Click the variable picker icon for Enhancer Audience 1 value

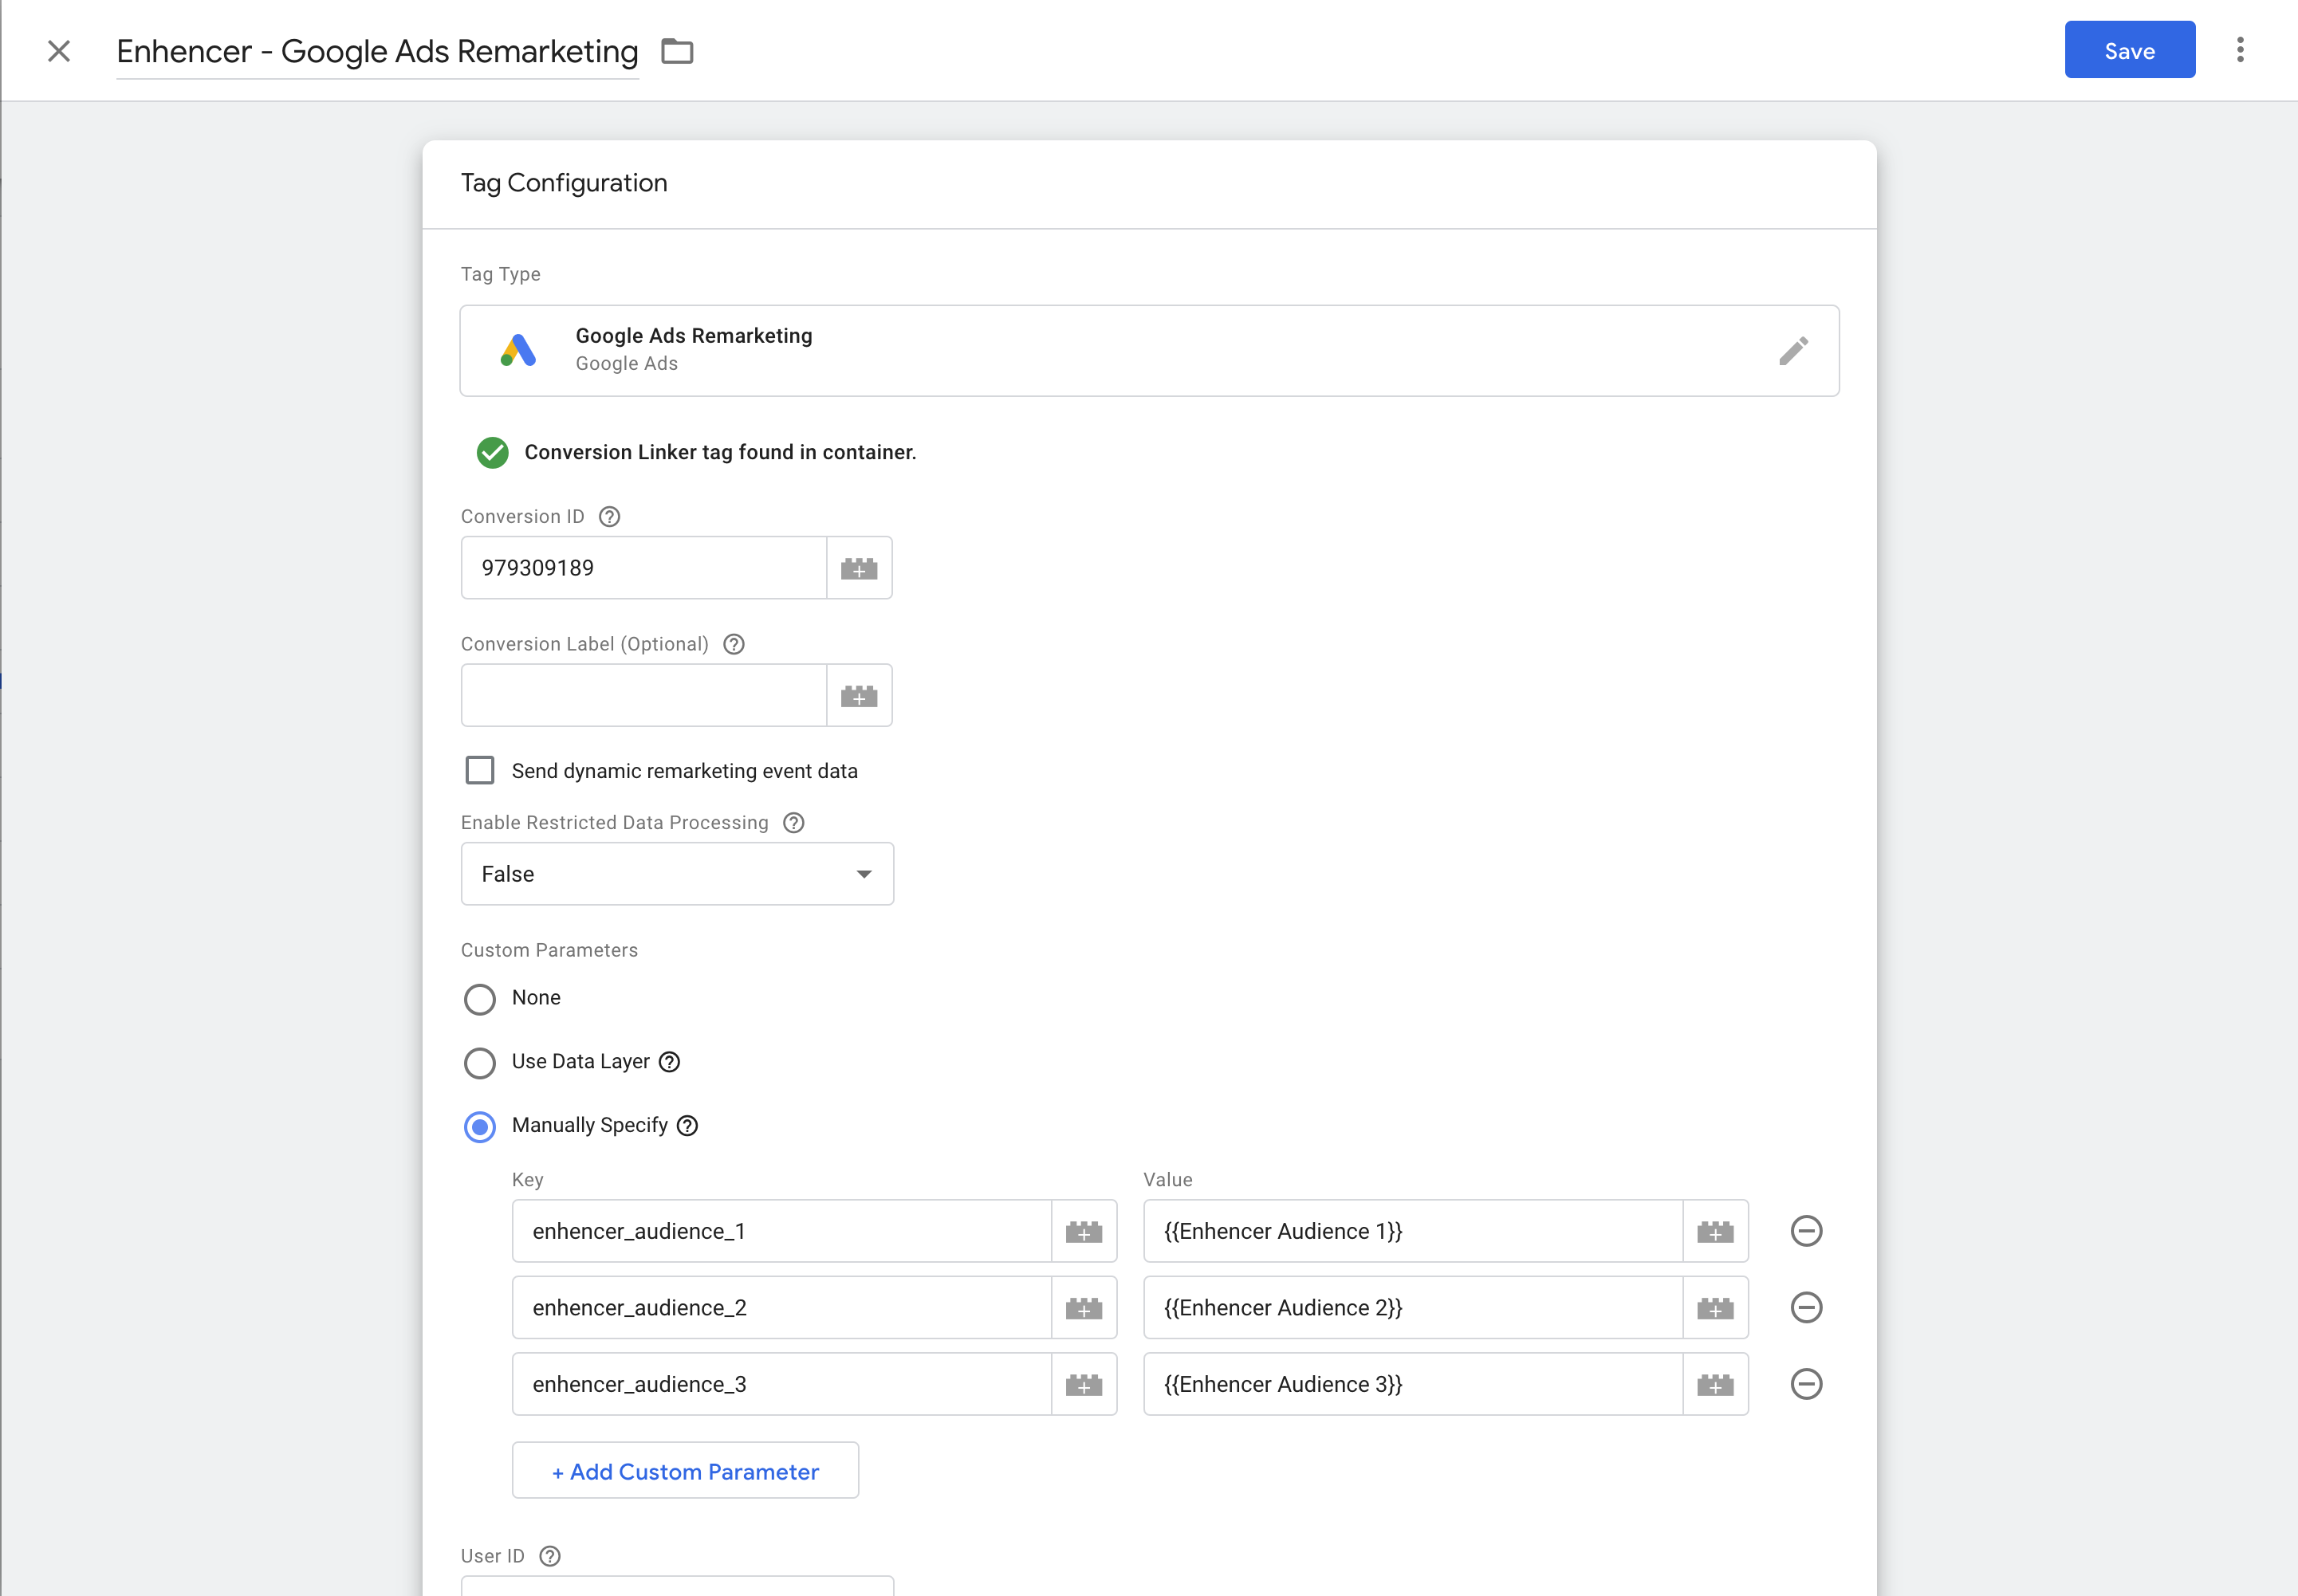tap(1715, 1231)
